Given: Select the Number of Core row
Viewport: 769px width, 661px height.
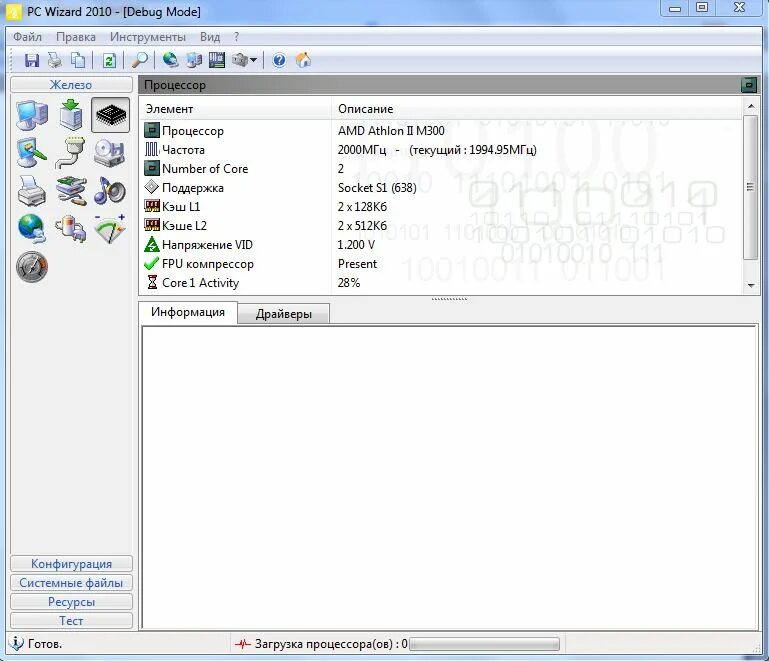Looking at the screenshot, I should [441, 169].
